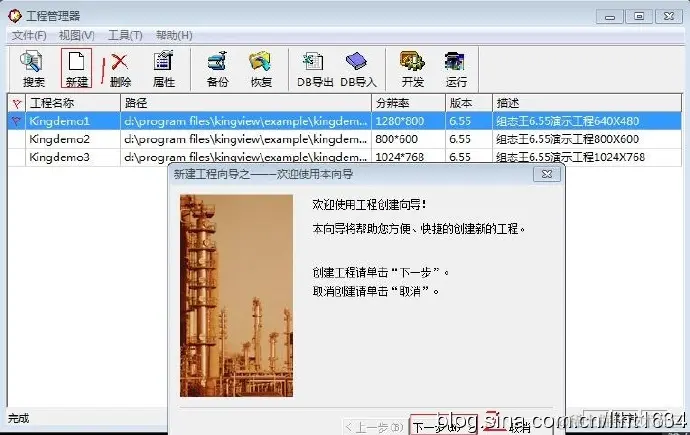Click description 组态王6.55演示工程800X600
This screenshot has width=690, height=435.
click(x=567, y=139)
